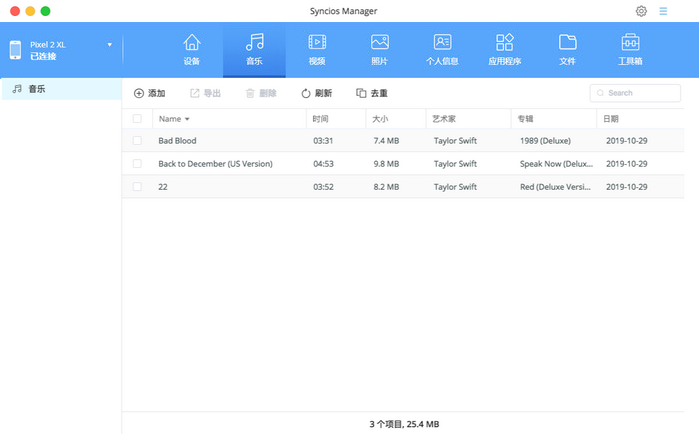Image resolution: width=699 pixels, height=439 pixels.
Task: Expand the Pixel 2 XL device dropdown
Action: point(110,45)
